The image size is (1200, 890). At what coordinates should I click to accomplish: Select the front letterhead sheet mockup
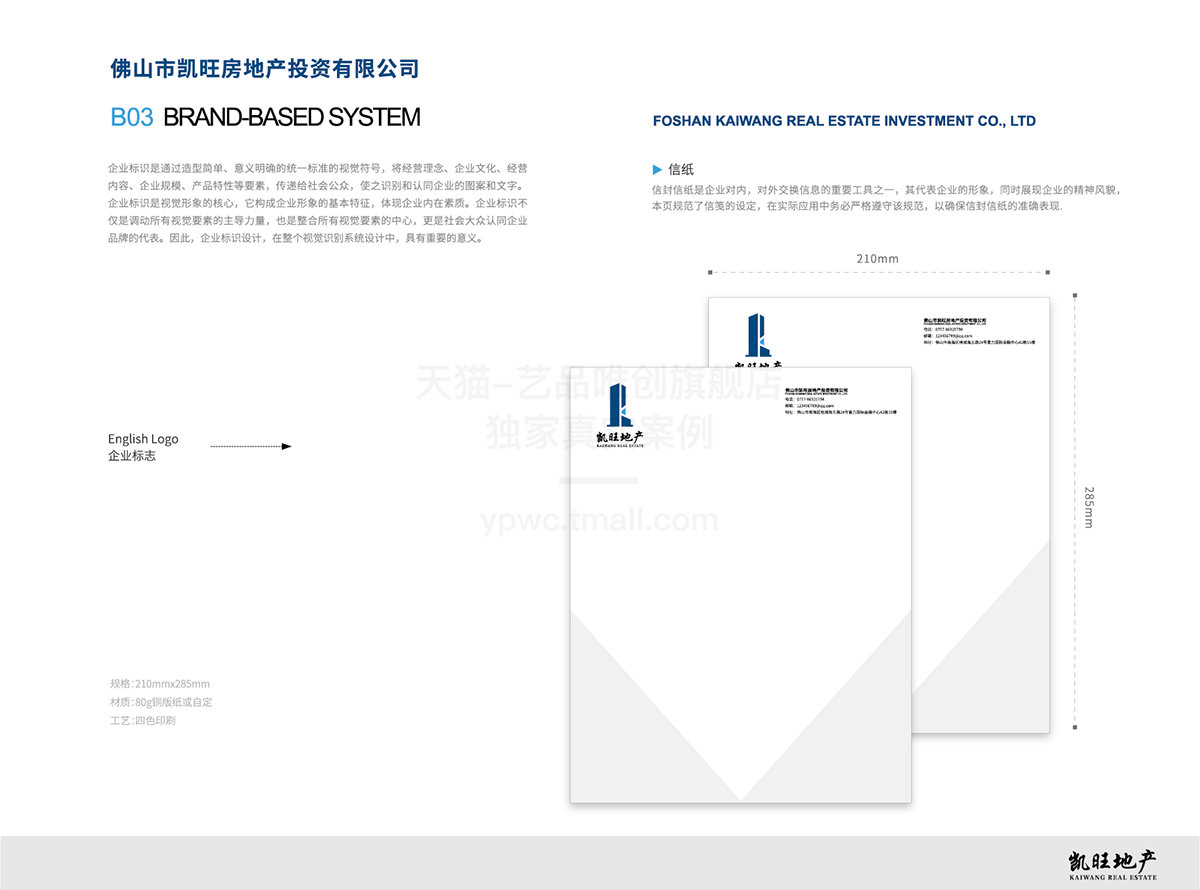pos(741,585)
